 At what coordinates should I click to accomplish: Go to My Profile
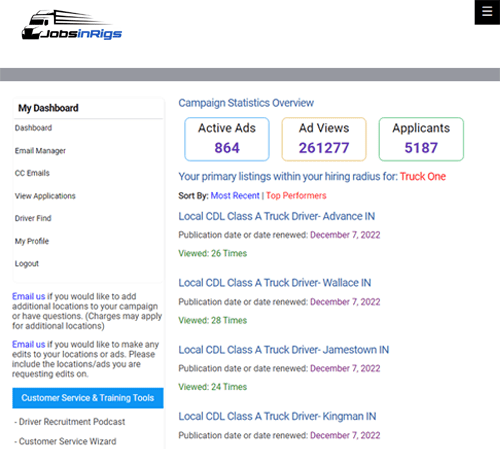(32, 241)
